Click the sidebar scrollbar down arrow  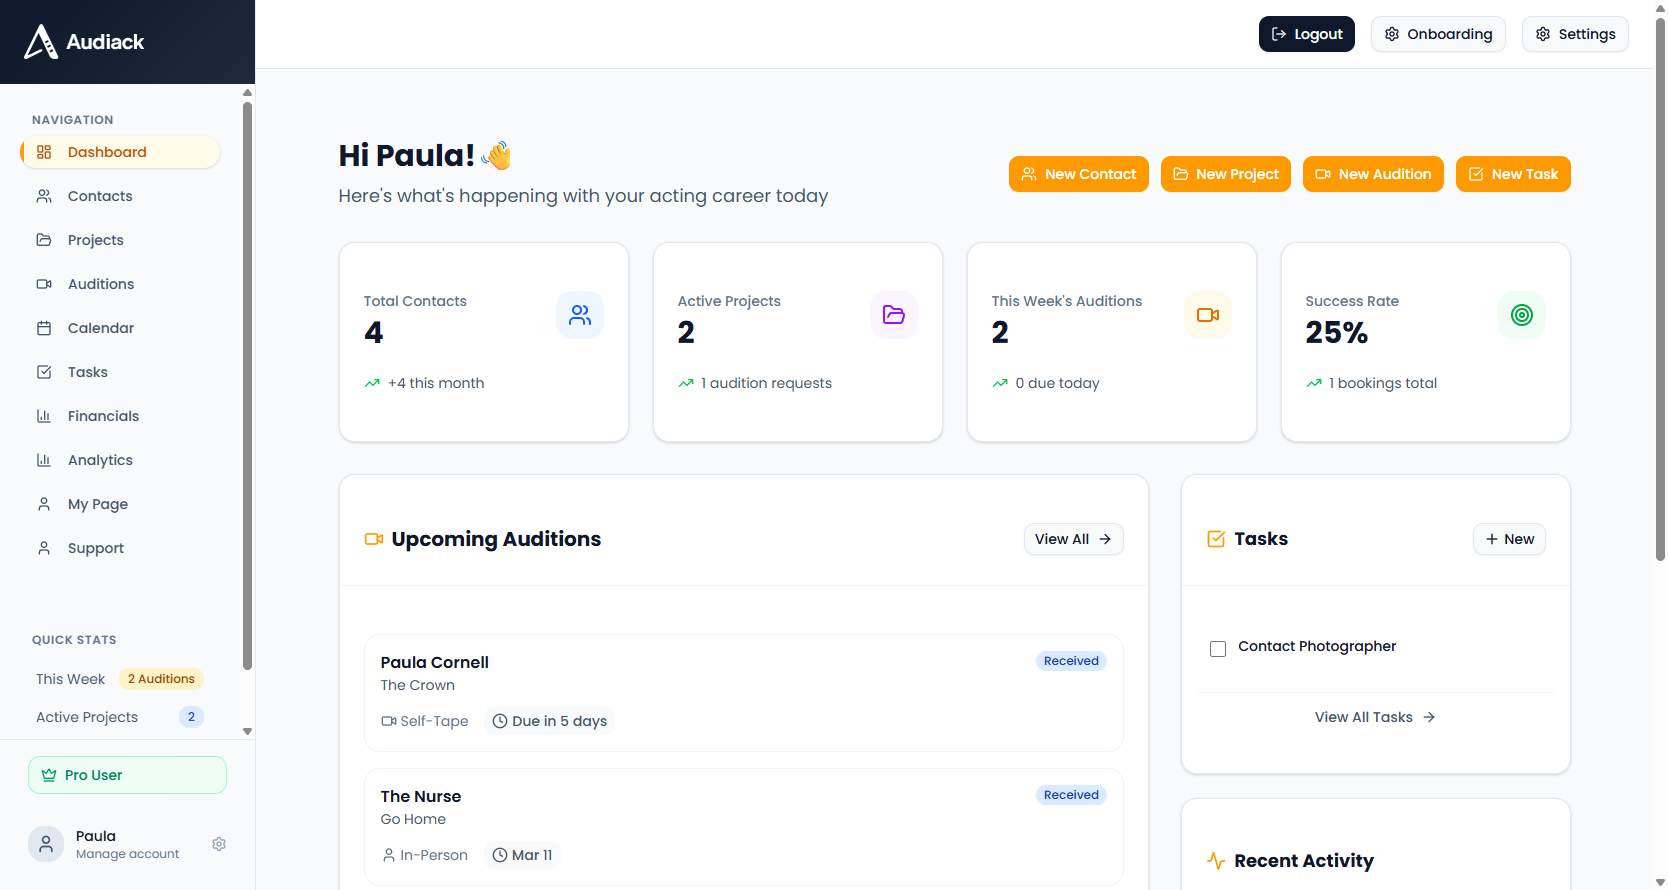point(247,731)
